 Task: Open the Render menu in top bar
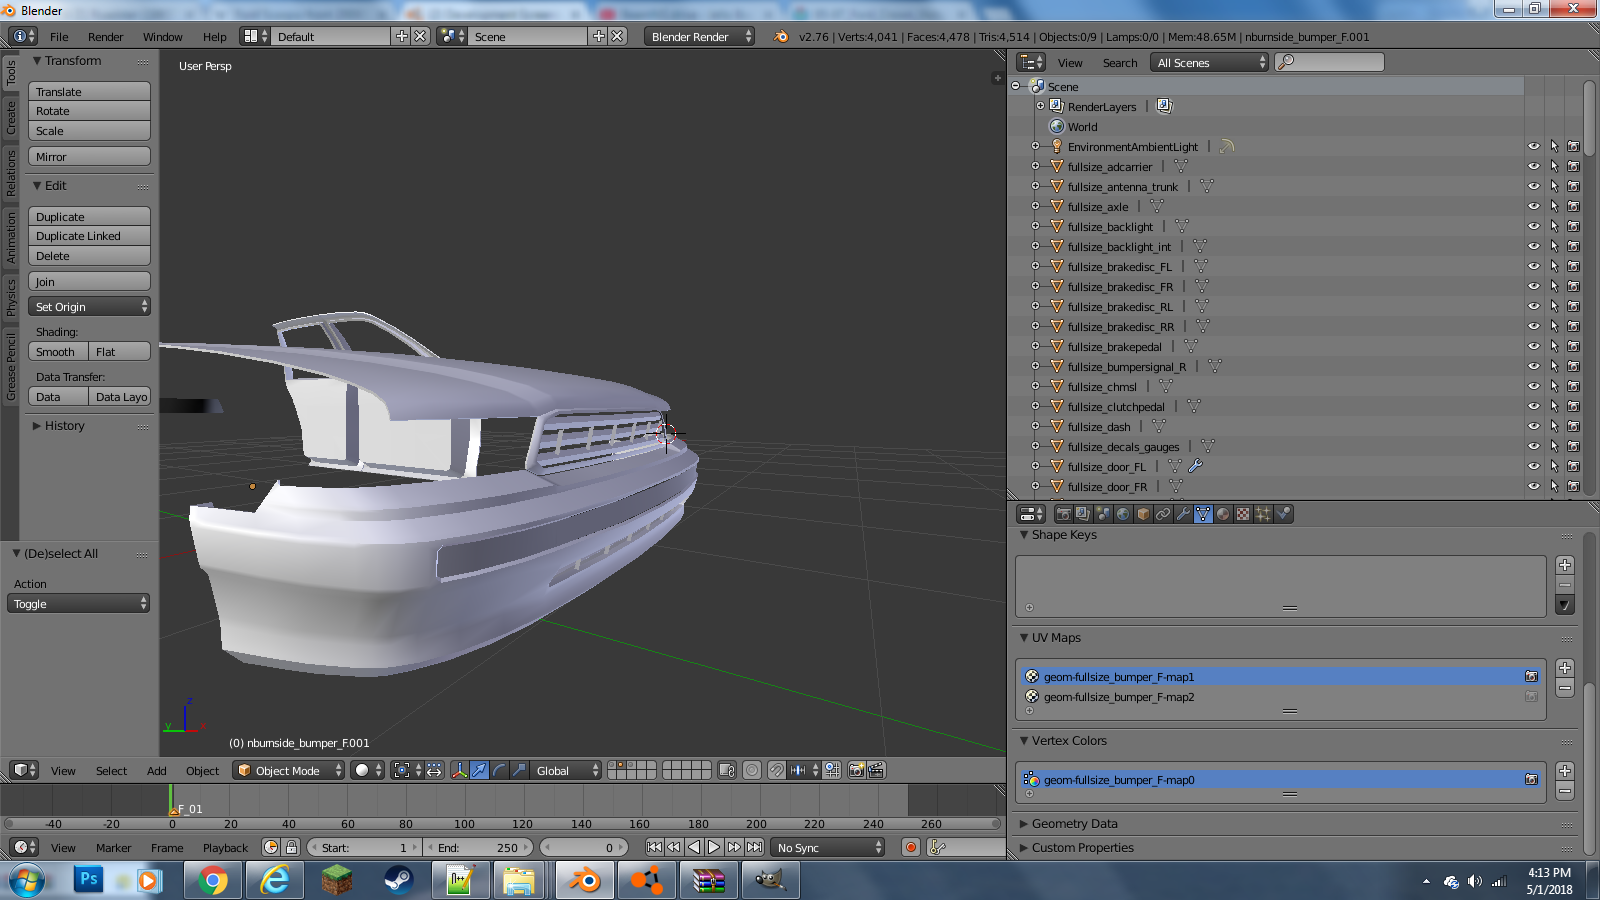coord(105,37)
